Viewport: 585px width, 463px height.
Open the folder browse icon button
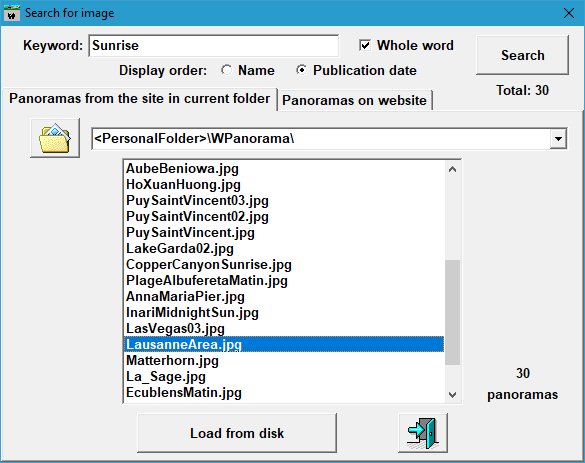(55, 138)
